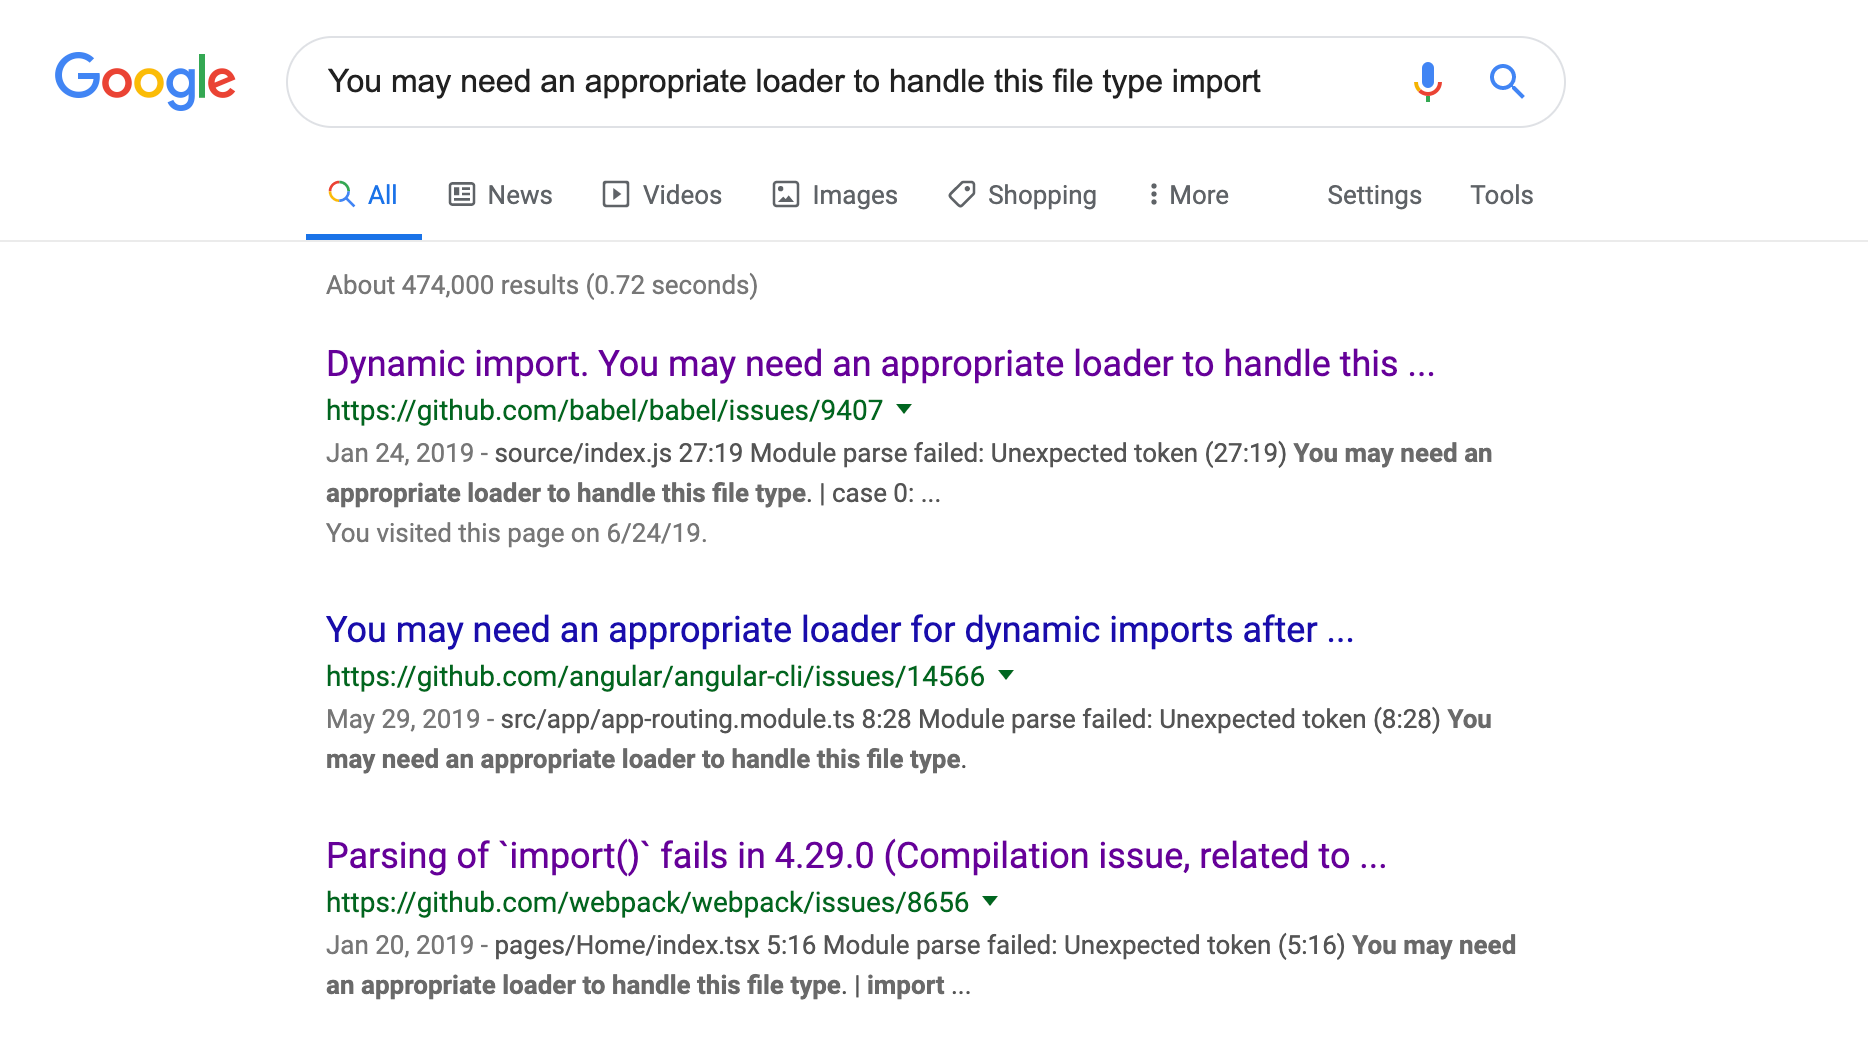This screenshot has height=1040, width=1868.
Task: Expand arrow beside babel issues 9407 URL
Action: click(x=904, y=409)
